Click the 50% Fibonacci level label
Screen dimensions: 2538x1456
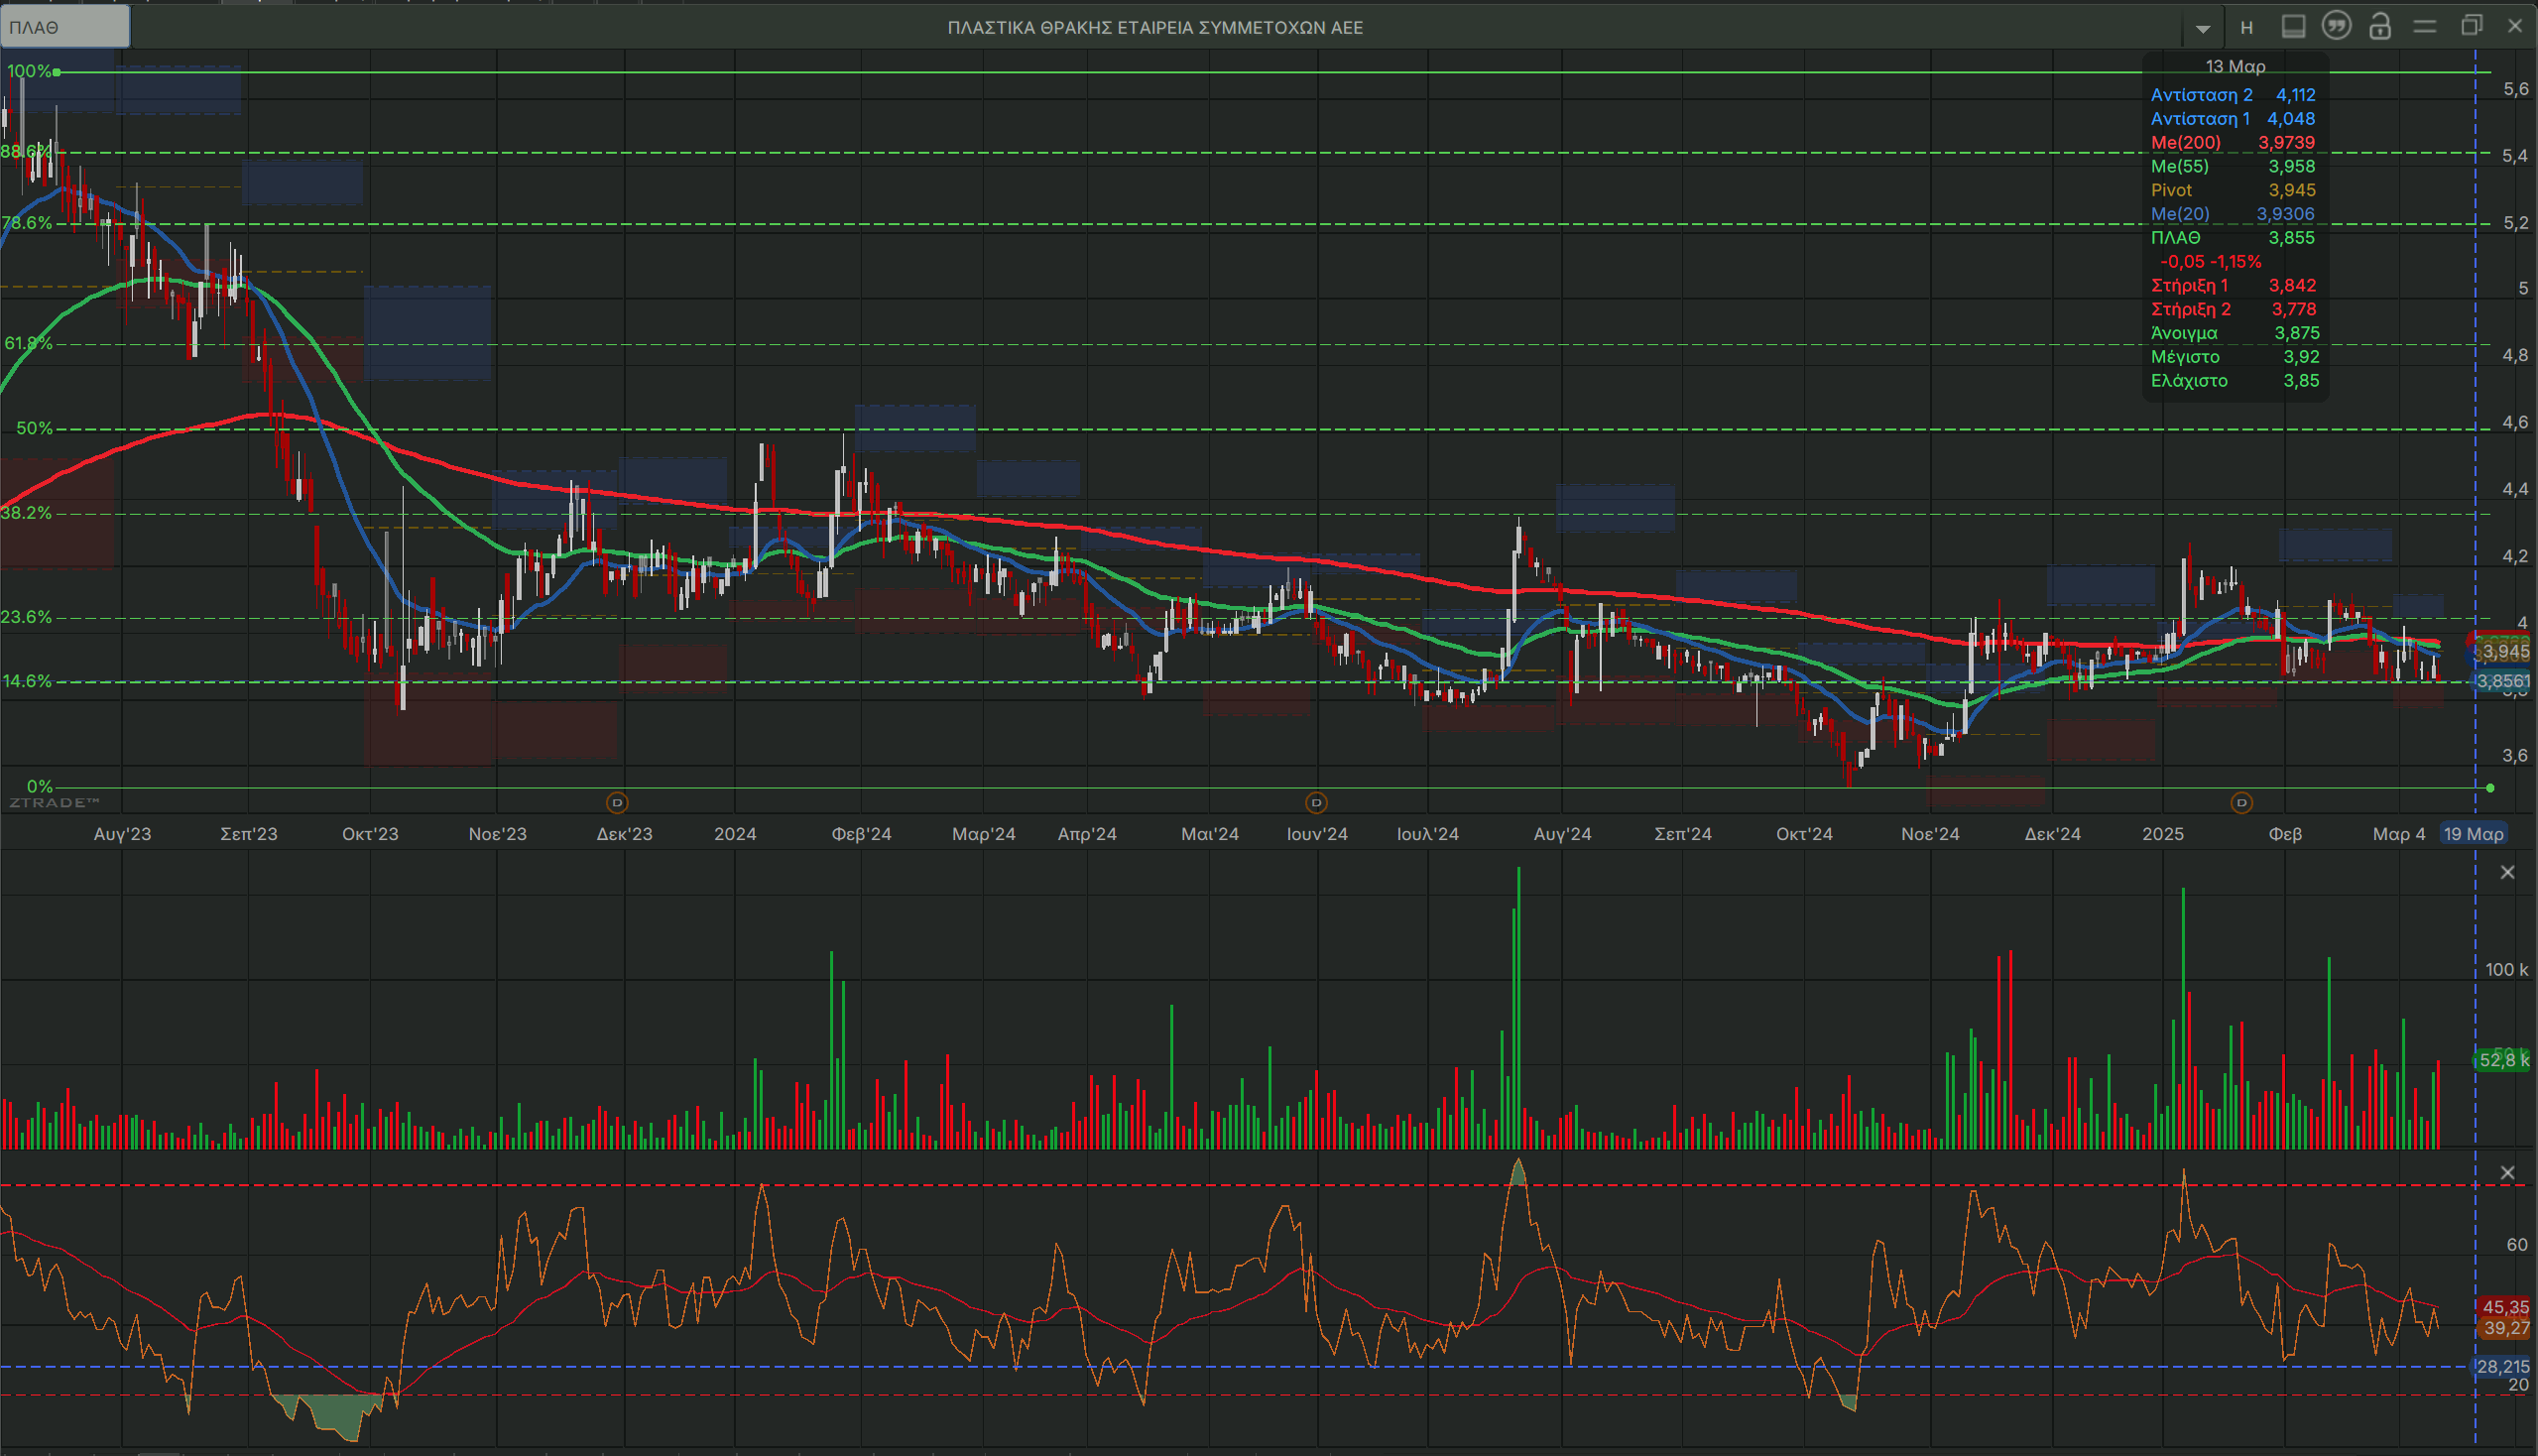[x=35, y=428]
